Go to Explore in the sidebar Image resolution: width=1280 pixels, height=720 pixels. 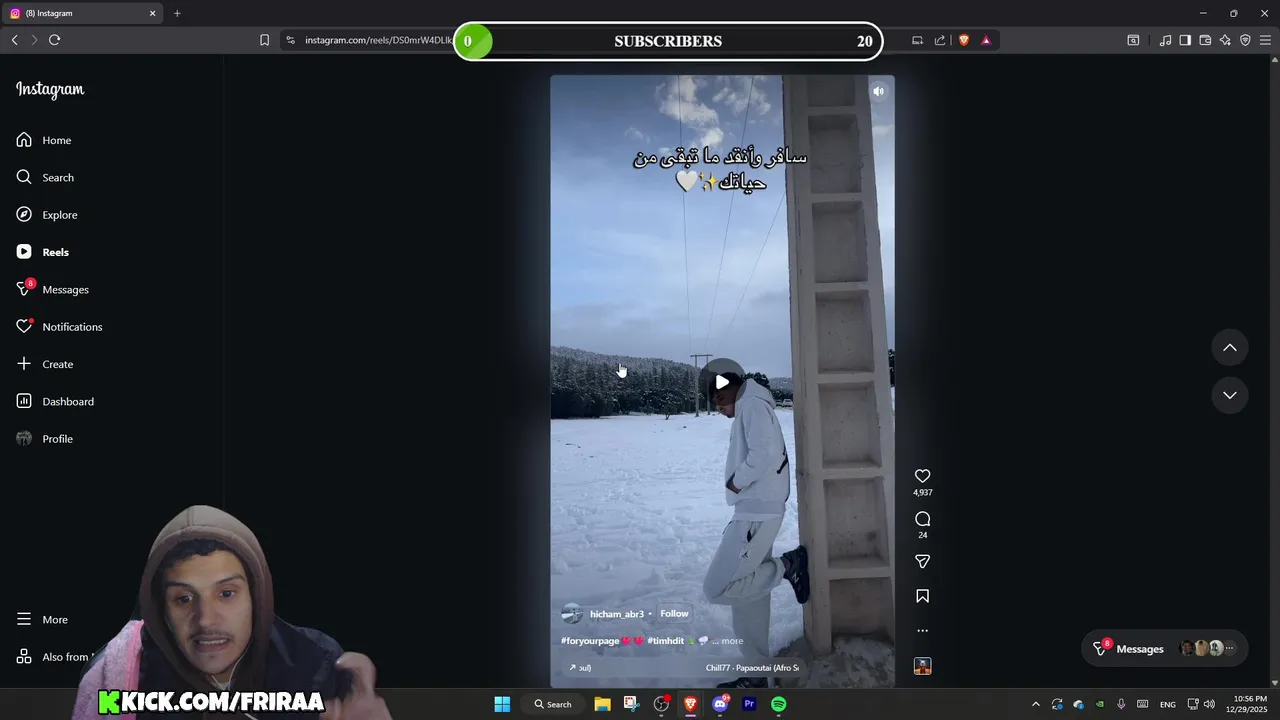(46, 215)
